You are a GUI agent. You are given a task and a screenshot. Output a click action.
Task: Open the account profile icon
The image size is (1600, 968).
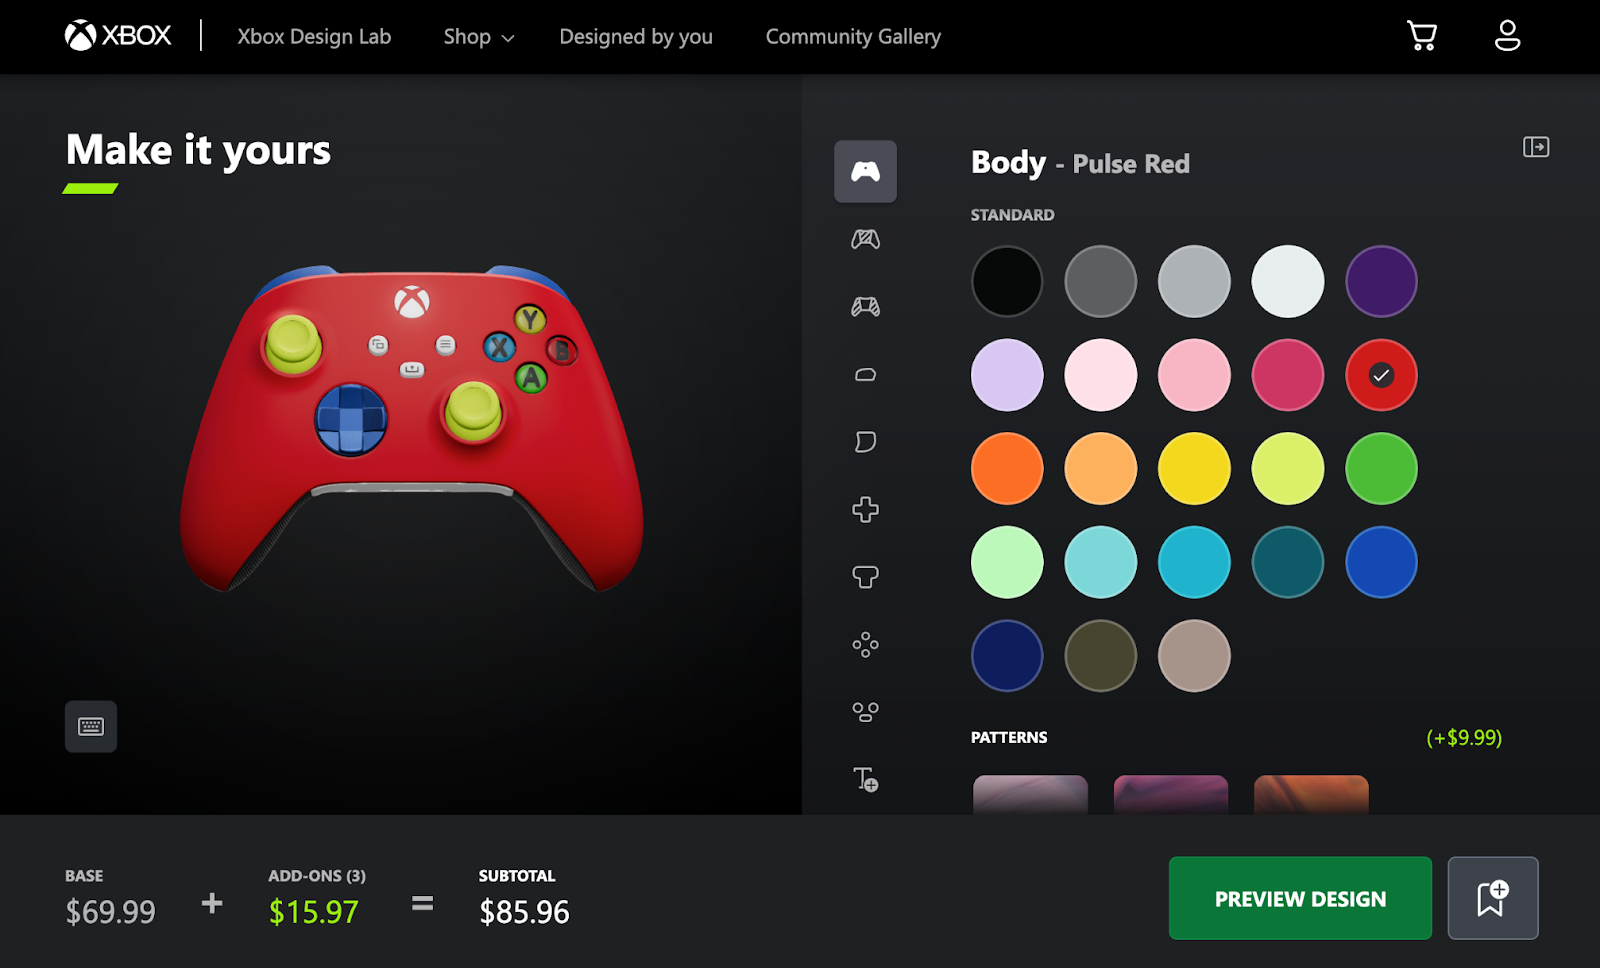tap(1507, 36)
